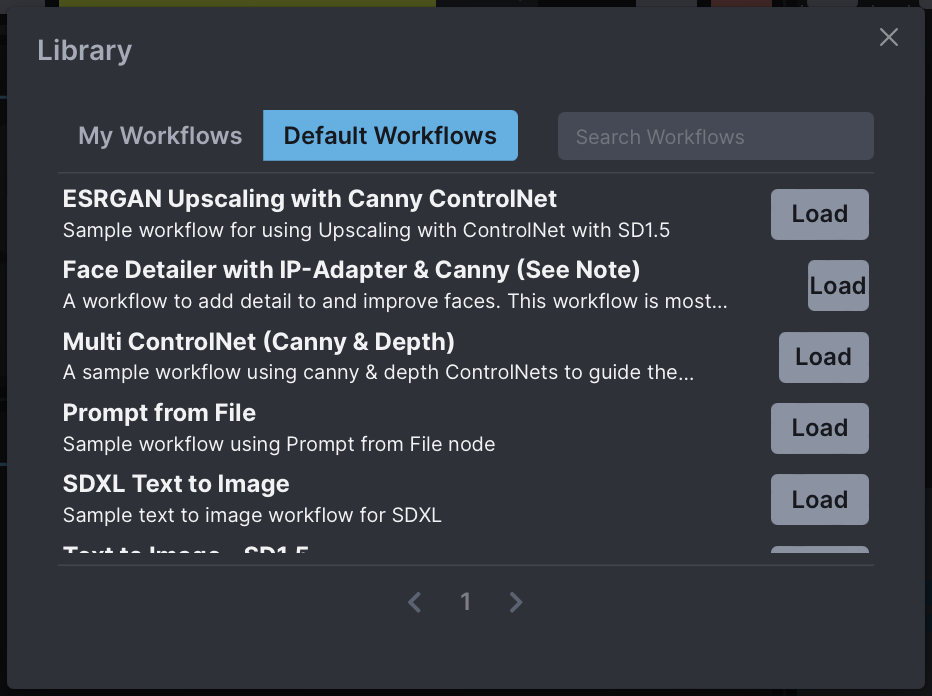This screenshot has height=696, width=932.
Task: Switch to the My Workflows tab
Action: tap(160, 135)
